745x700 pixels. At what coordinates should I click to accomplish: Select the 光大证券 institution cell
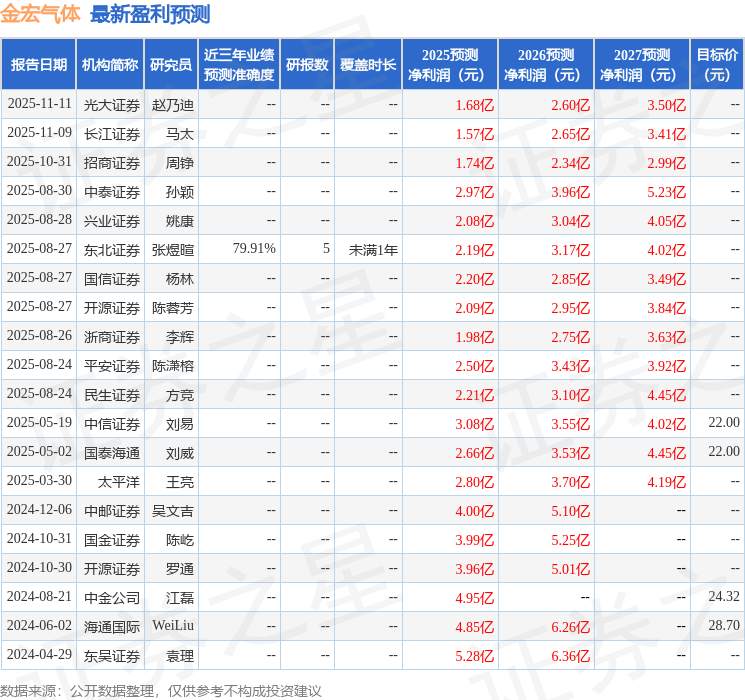(112, 105)
